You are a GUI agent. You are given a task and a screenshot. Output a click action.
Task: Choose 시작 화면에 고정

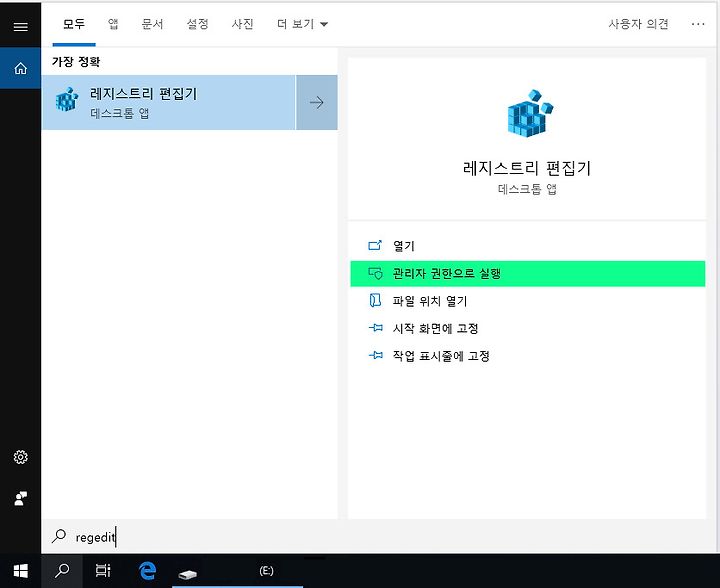coord(528,329)
